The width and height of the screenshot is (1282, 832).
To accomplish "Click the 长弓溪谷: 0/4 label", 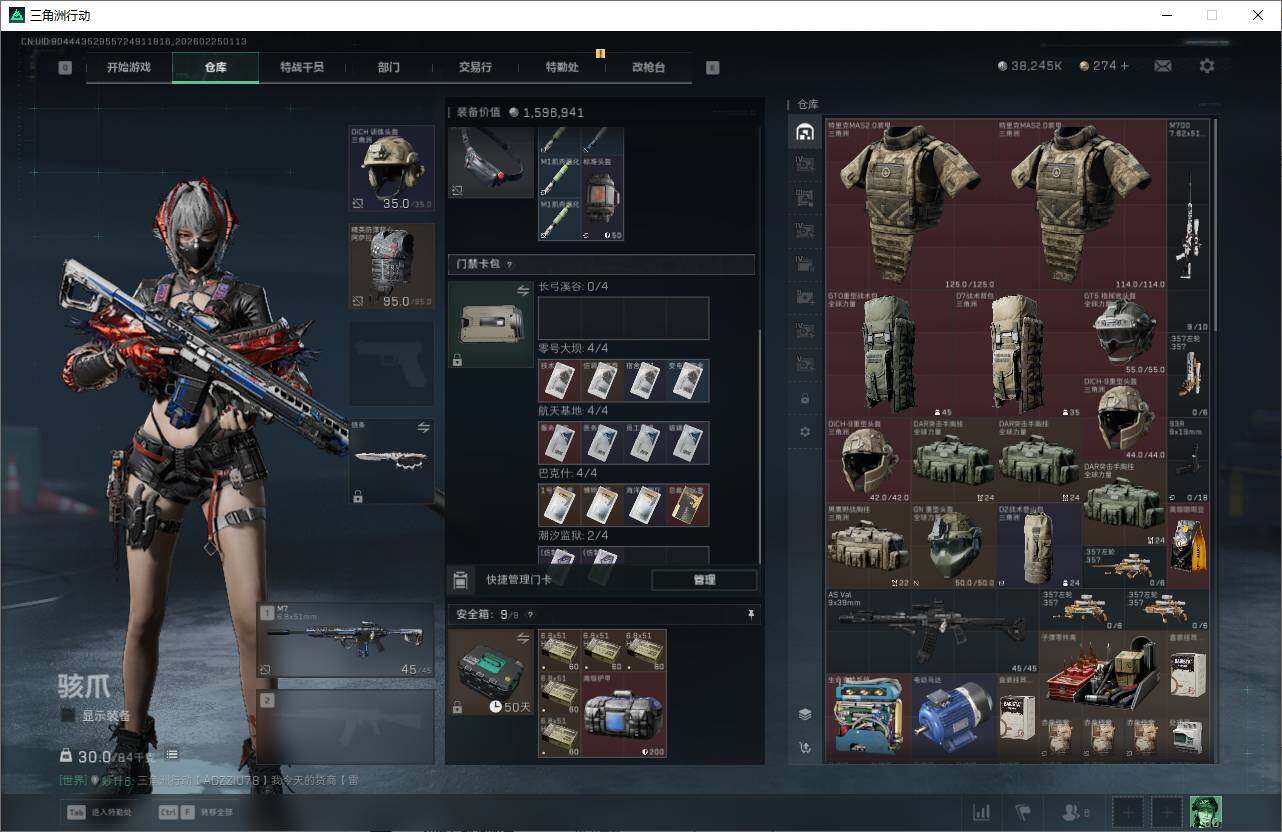I will click(x=573, y=287).
